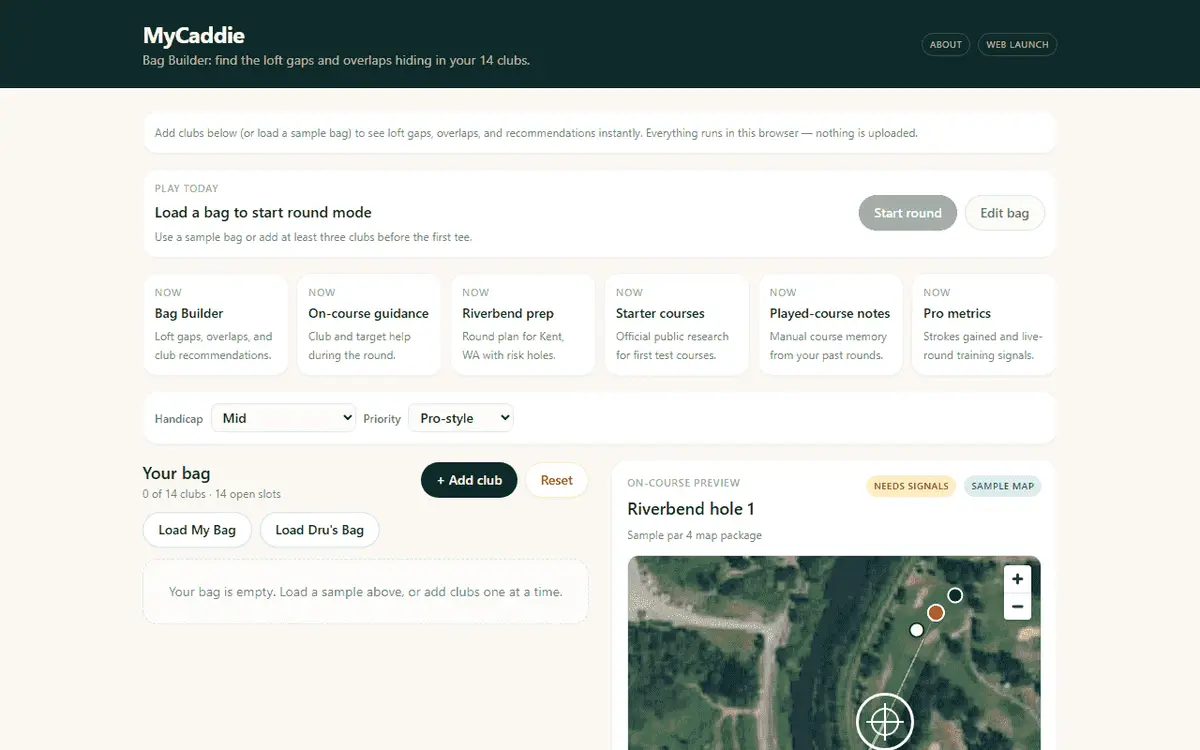This screenshot has width=1200, height=750.
Task: Zoom out on the Riverbend map
Action: 1017,606
